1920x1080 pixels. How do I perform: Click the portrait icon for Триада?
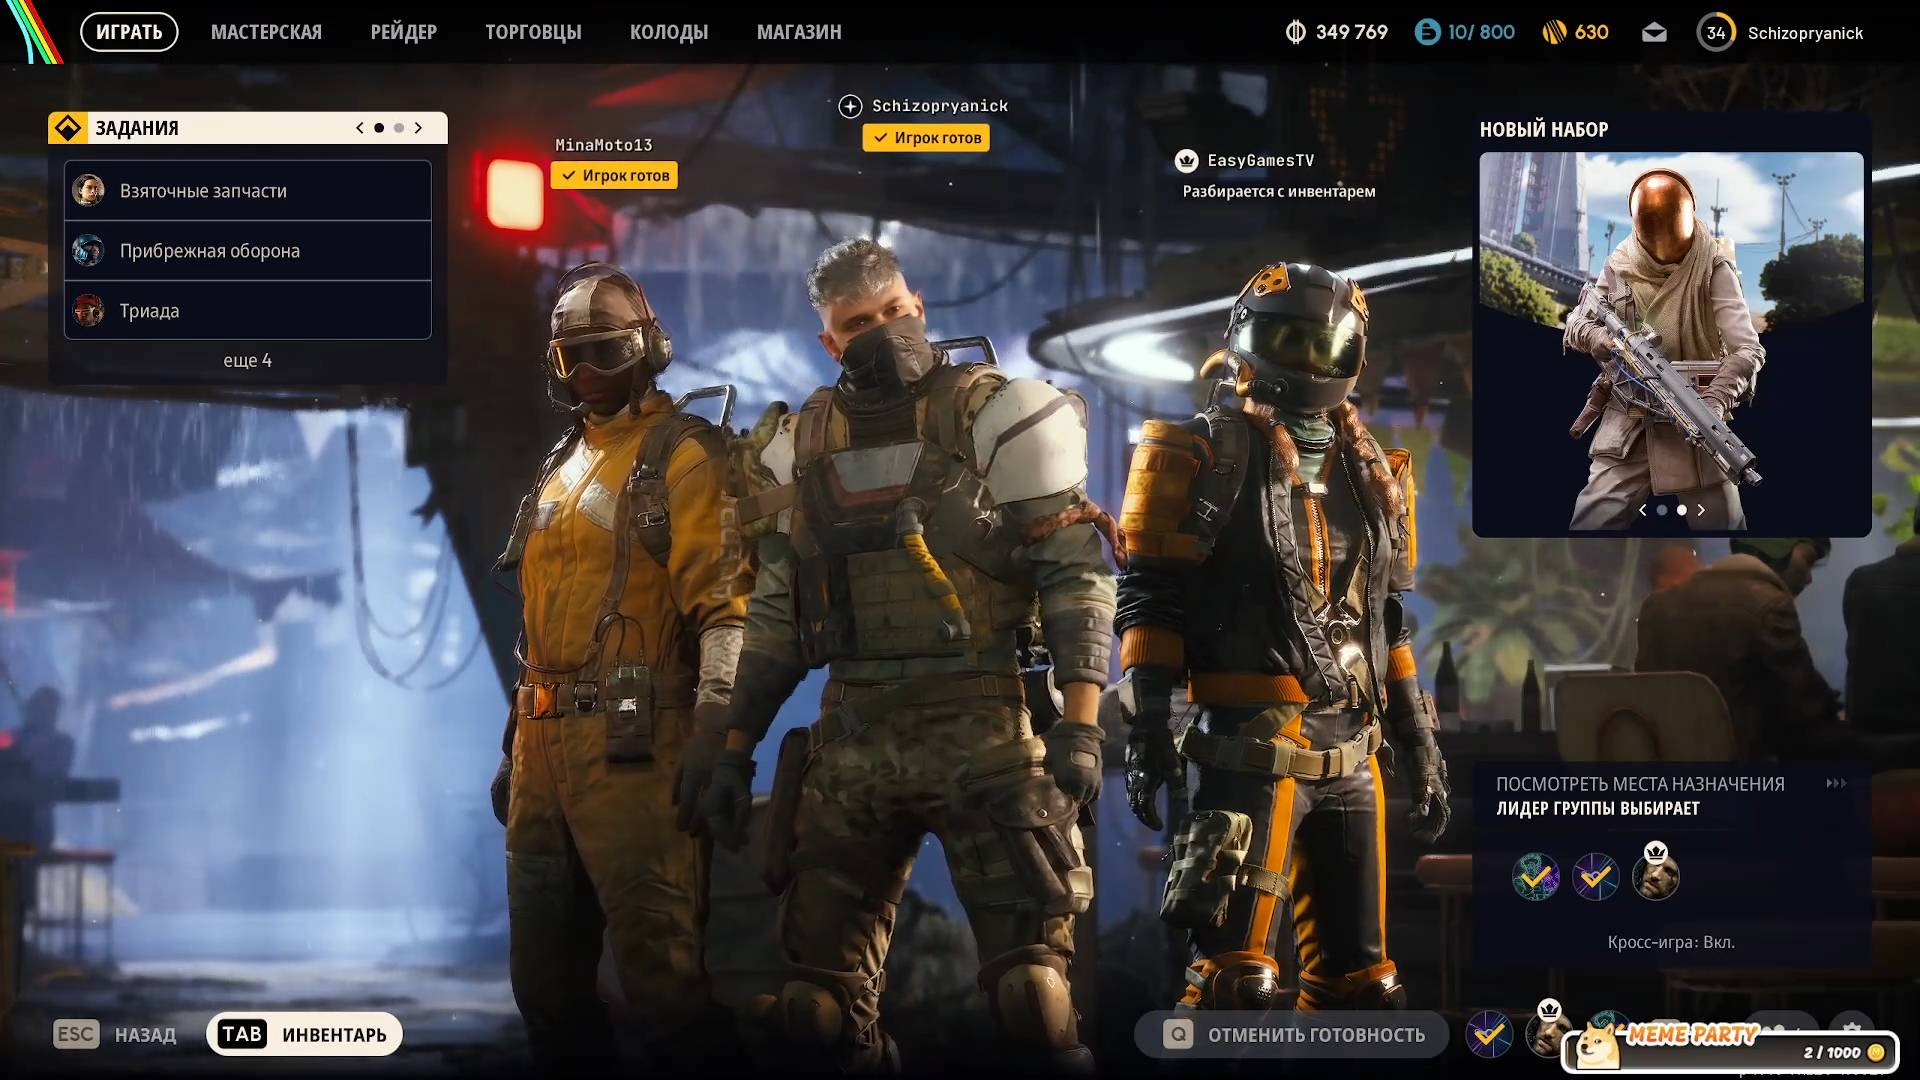pyautogui.click(x=88, y=310)
